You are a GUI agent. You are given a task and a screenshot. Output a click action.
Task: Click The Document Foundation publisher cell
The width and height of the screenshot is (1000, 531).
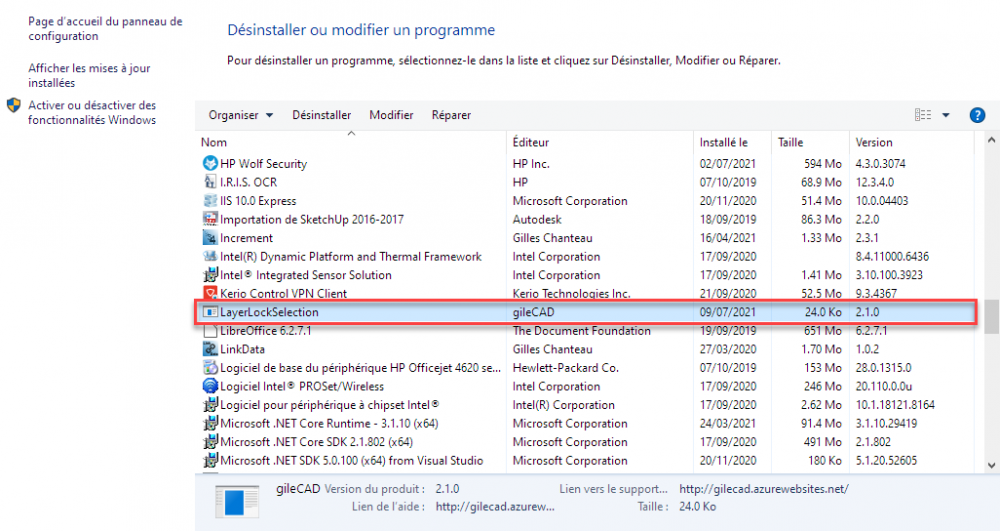tap(582, 331)
